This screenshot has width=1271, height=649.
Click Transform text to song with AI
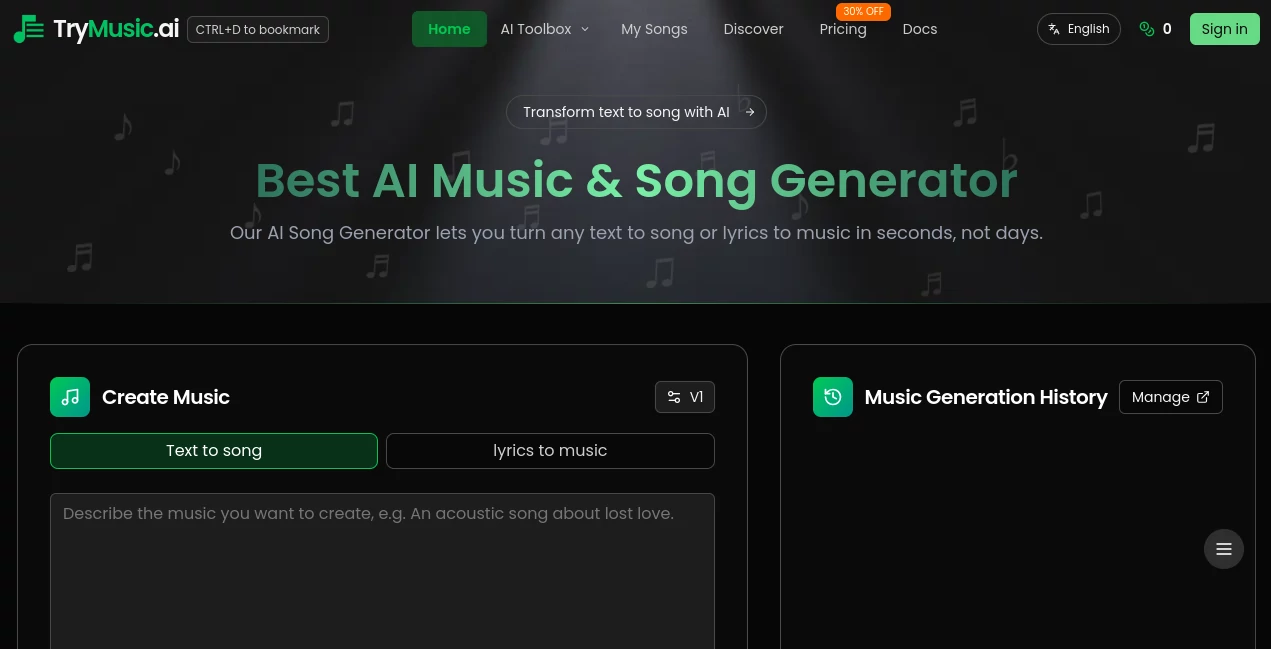636,112
